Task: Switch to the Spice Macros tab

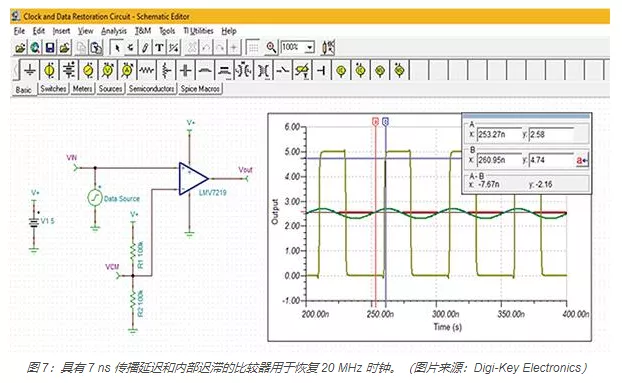Action: [x=200, y=89]
